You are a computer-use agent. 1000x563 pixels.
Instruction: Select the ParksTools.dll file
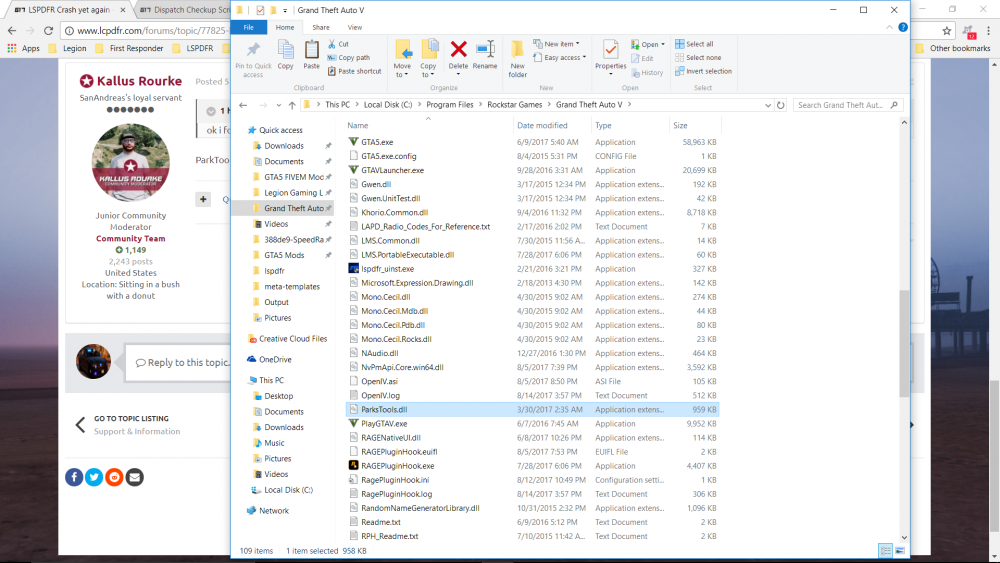tap(533, 409)
